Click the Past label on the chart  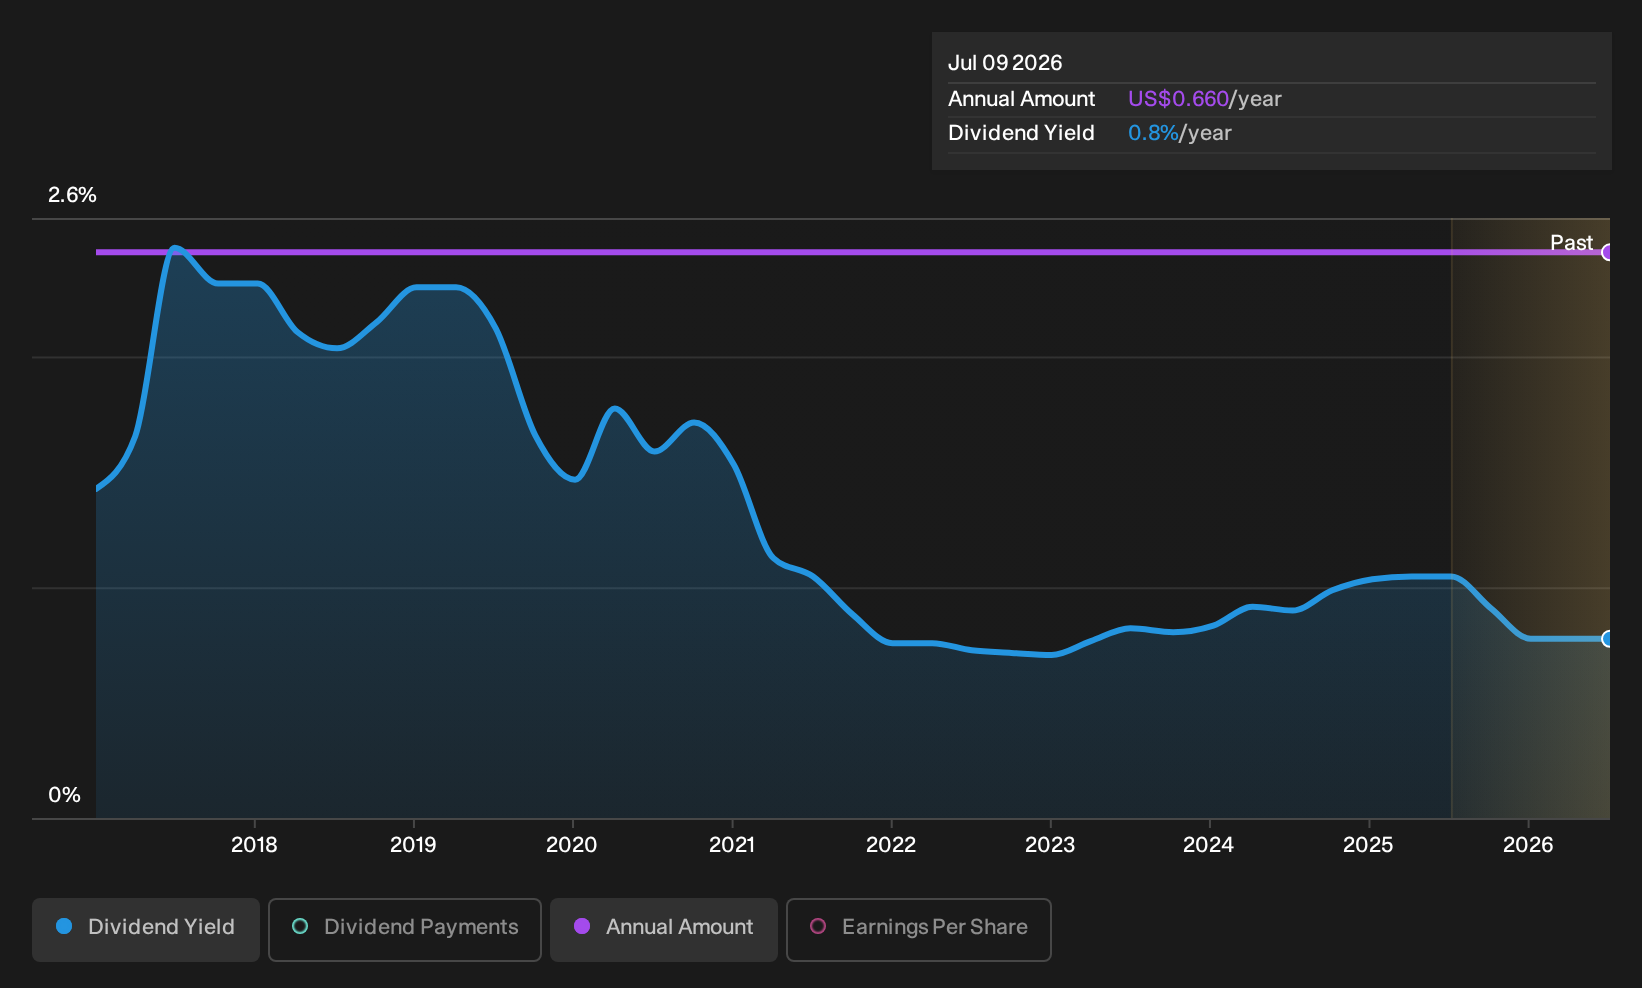click(x=1571, y=242)
